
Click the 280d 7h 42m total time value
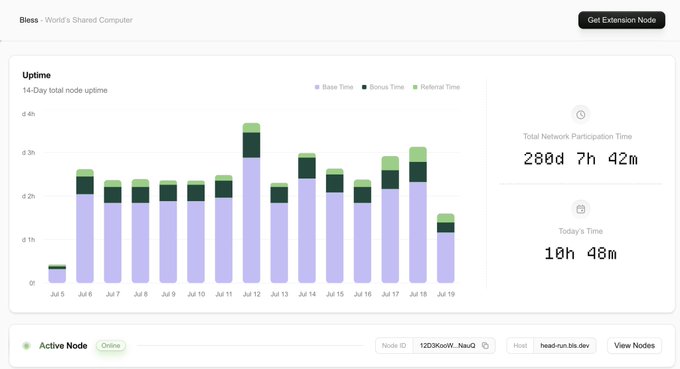click(x=581, y=159)
